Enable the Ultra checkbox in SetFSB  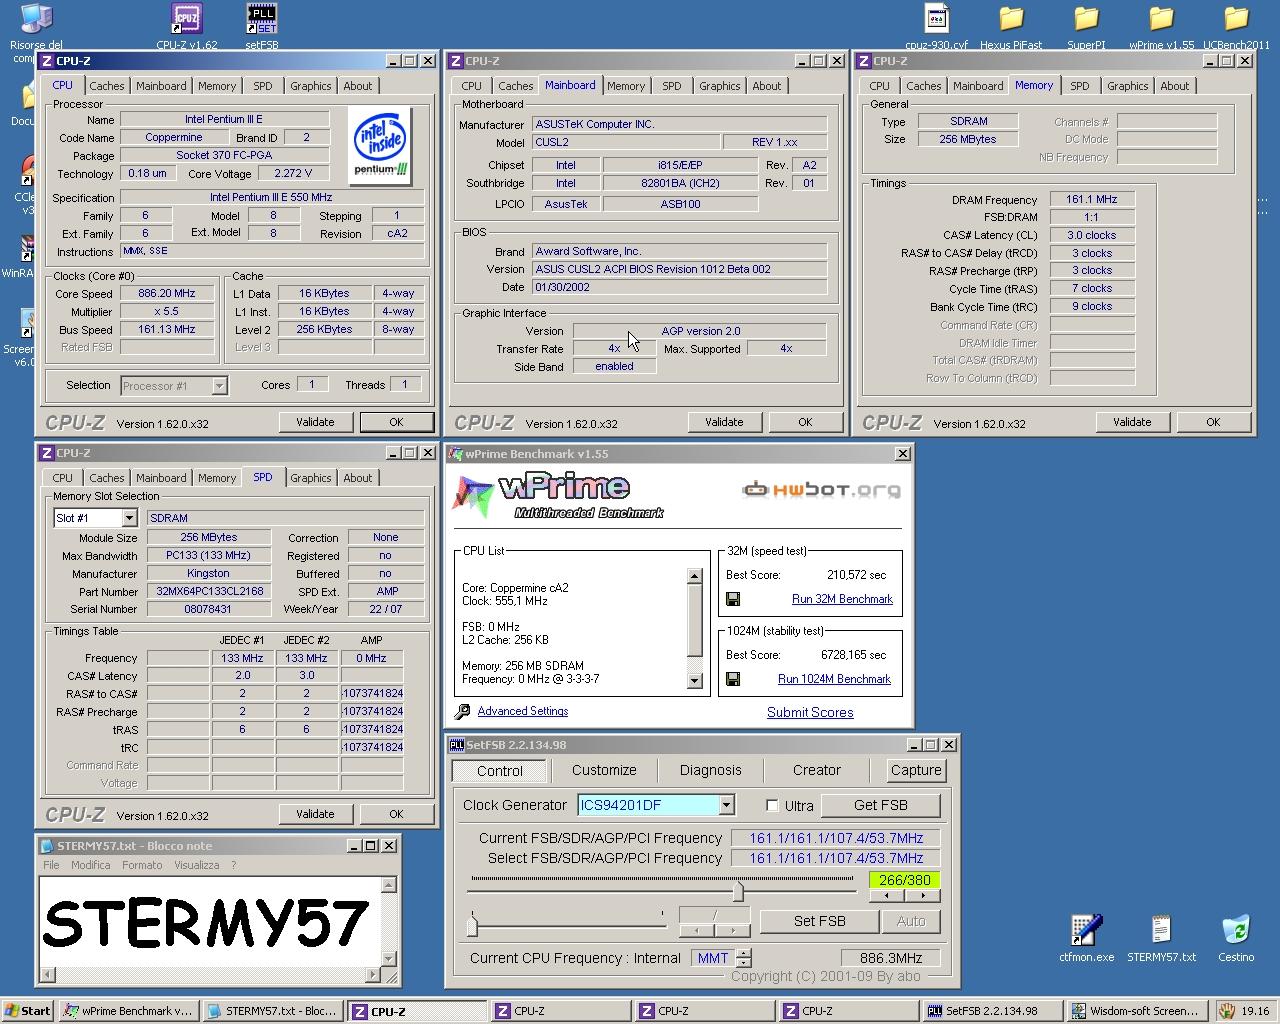[772, 805]
